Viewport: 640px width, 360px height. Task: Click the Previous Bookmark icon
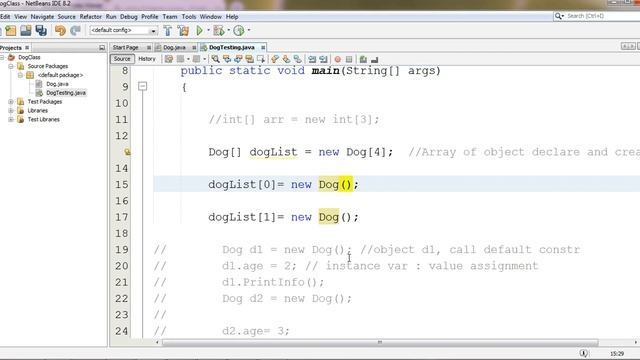(x=275, y=59)
